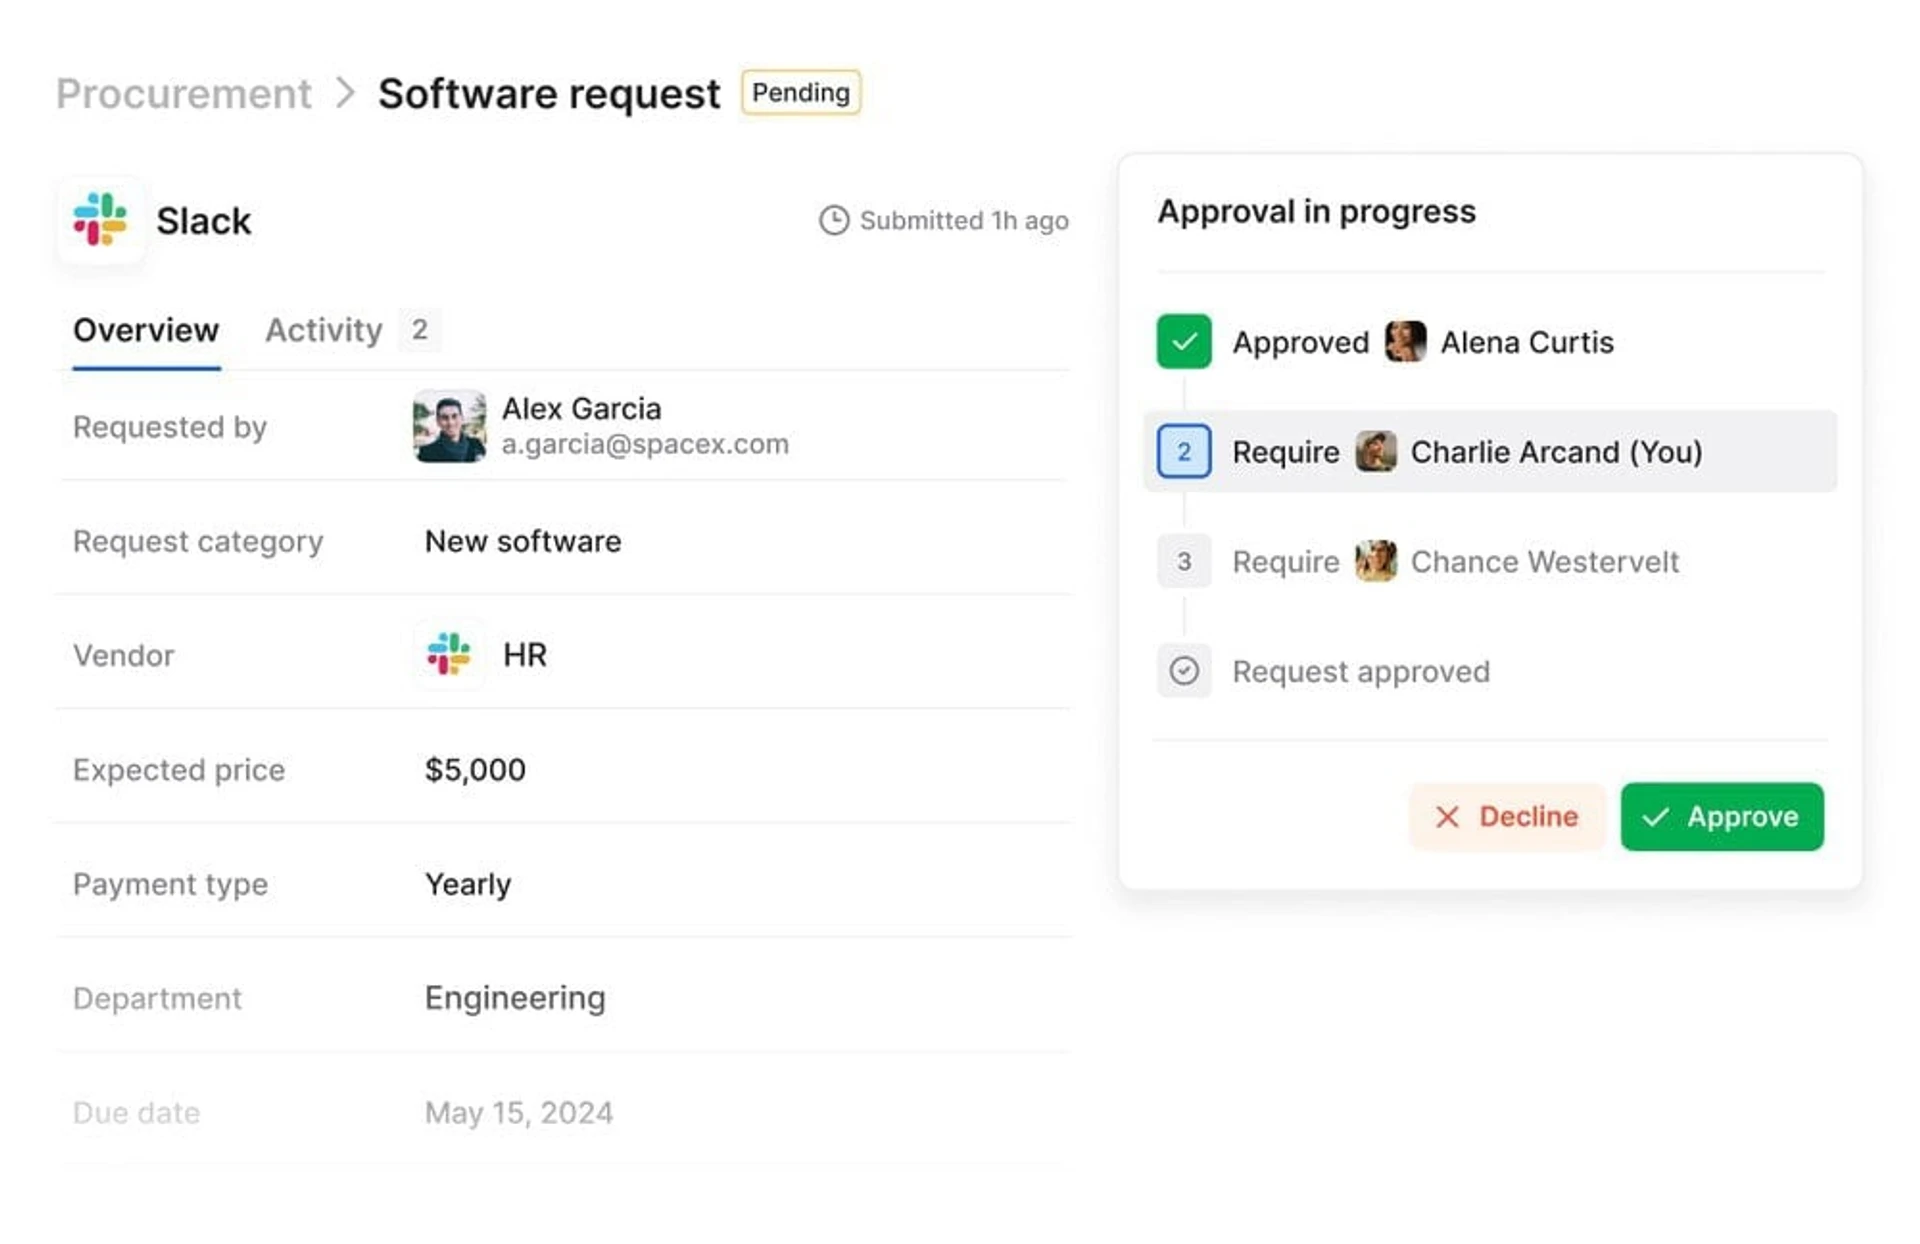Click the Yearly payment type value

[x=468, y=884]
